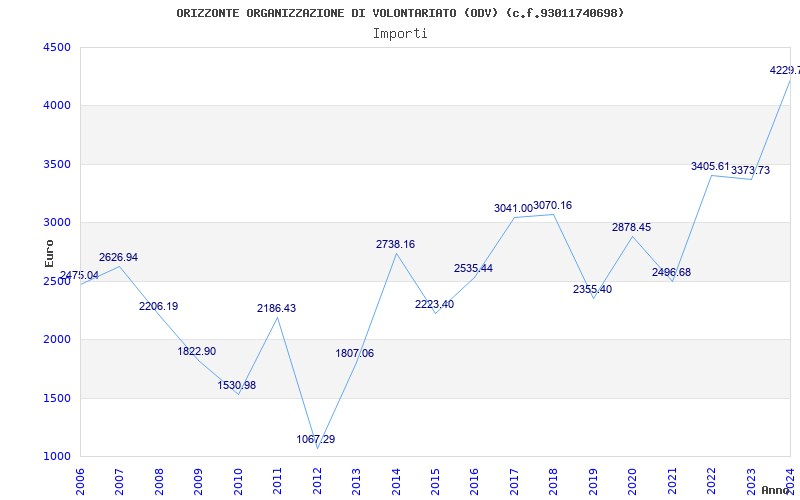Viewport: 800px width, 500px height.
Task: Select data label 2496.68
Action: pos(671,272)
